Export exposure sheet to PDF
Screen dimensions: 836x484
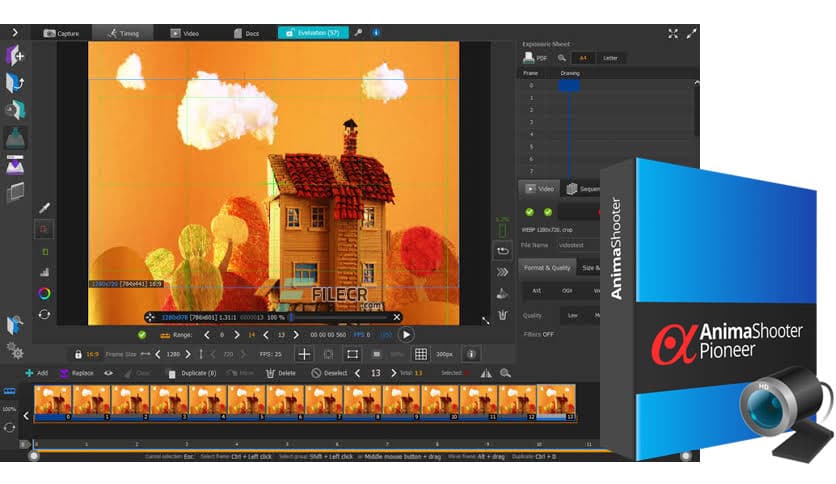(535, 57)
